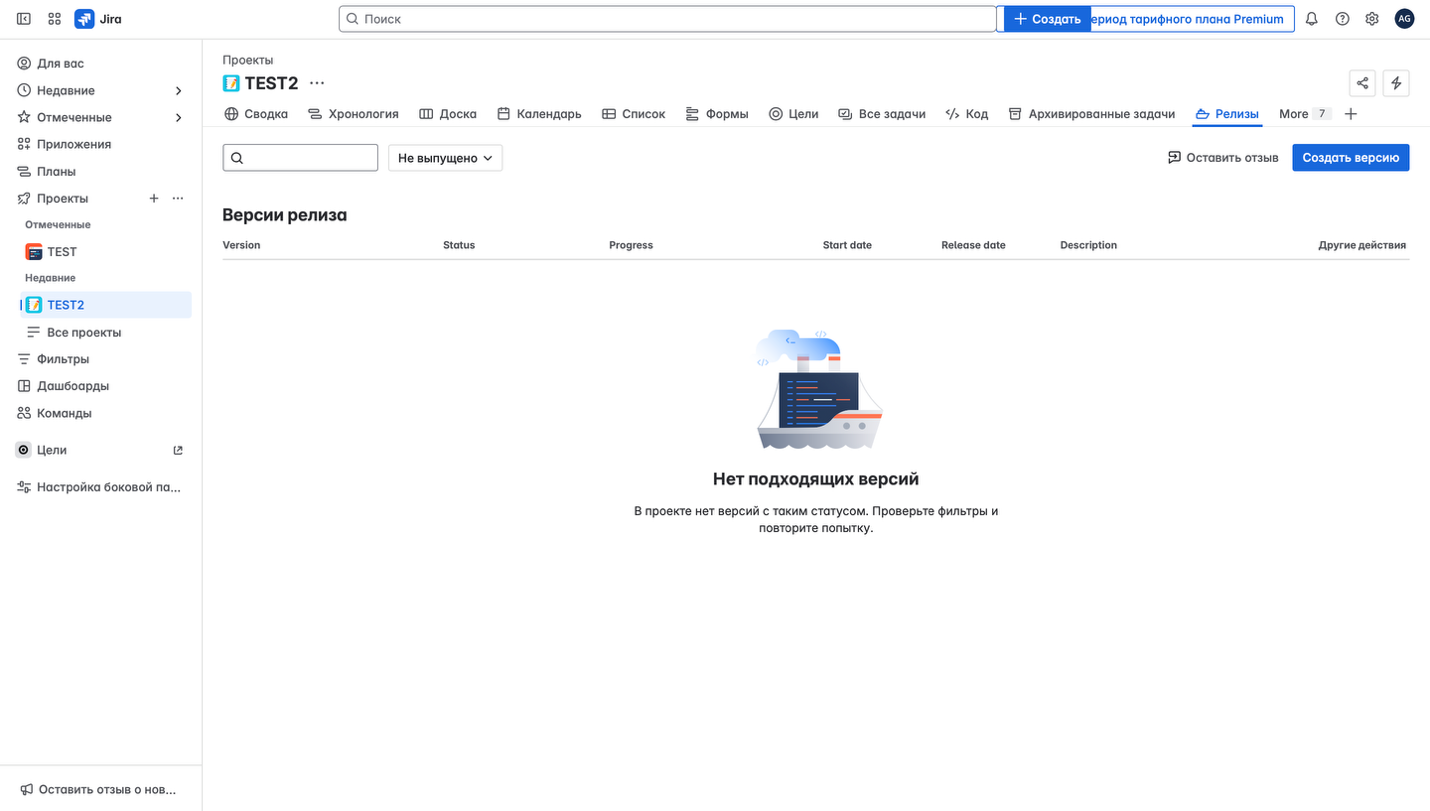Open the AG user avatar
The width and height of the screenshot is (1430, 811).
[x=1405, y=18]
